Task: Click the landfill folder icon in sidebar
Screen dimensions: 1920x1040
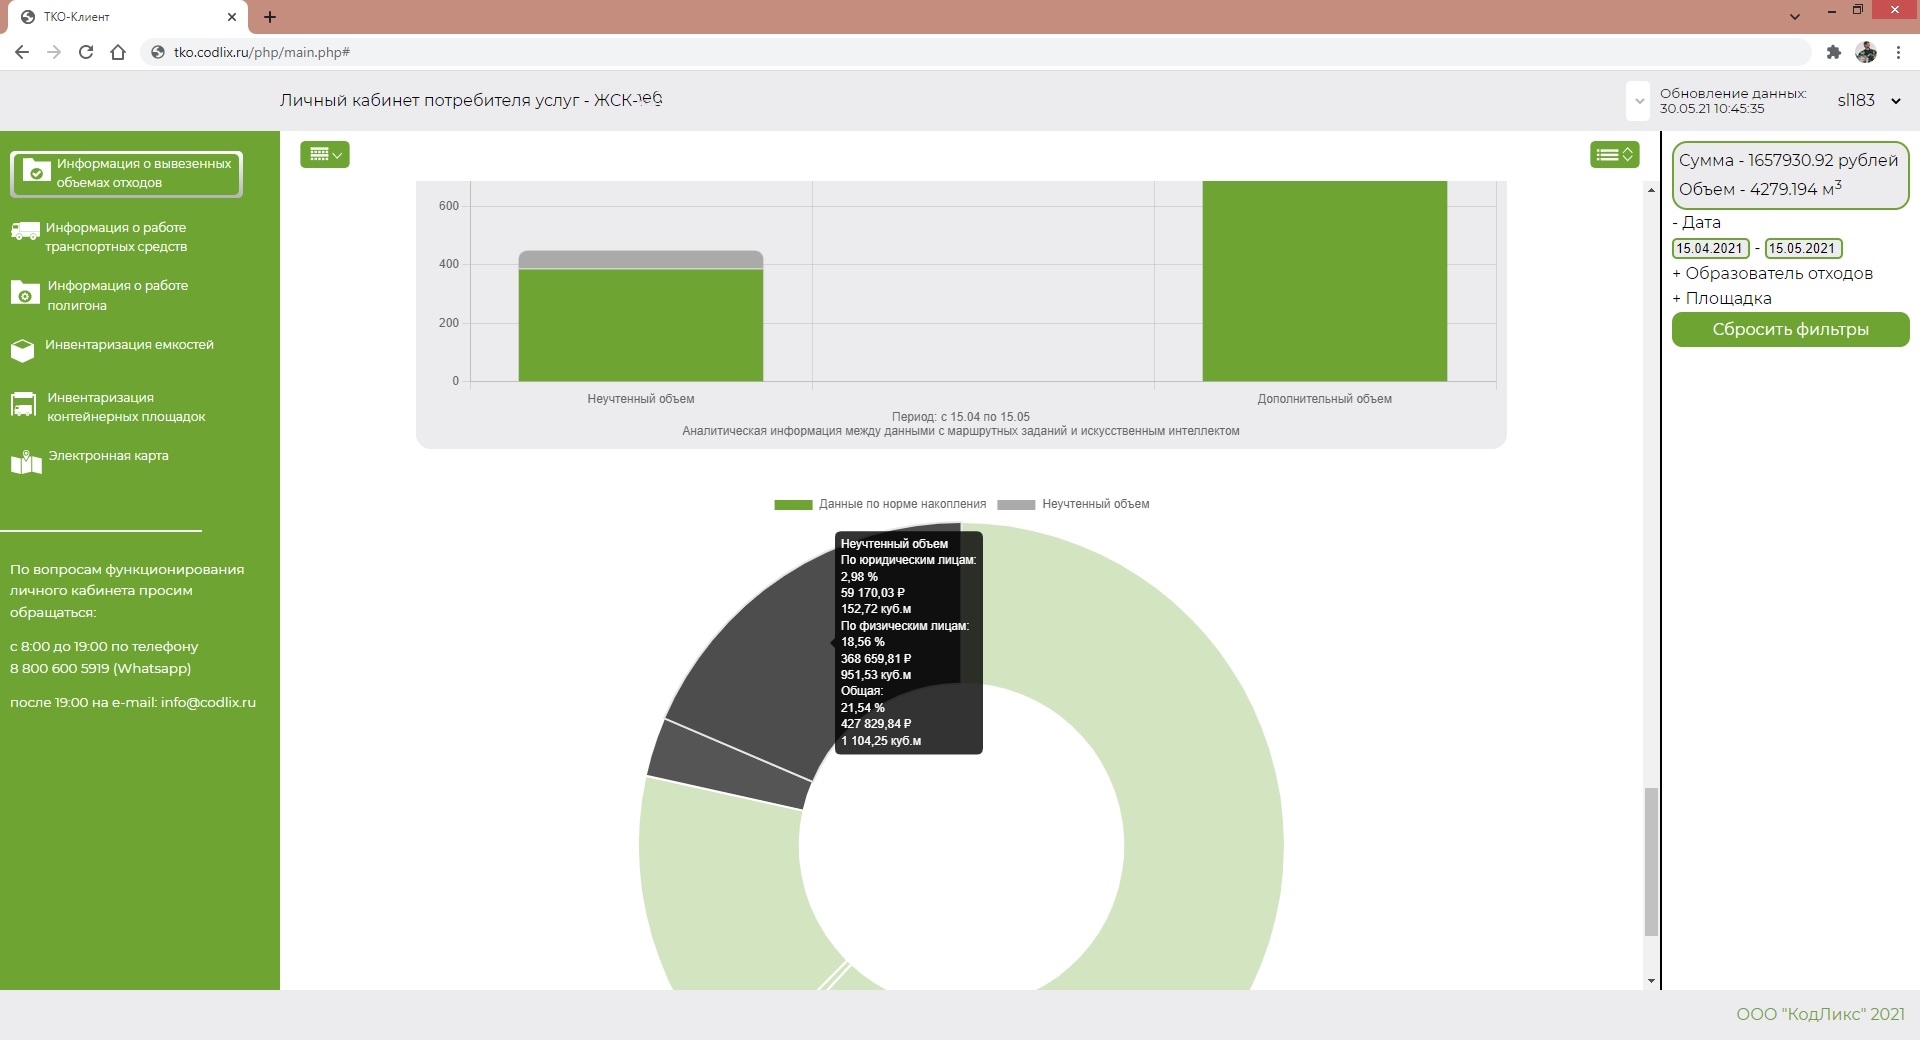Action: (x=25, y=292)
